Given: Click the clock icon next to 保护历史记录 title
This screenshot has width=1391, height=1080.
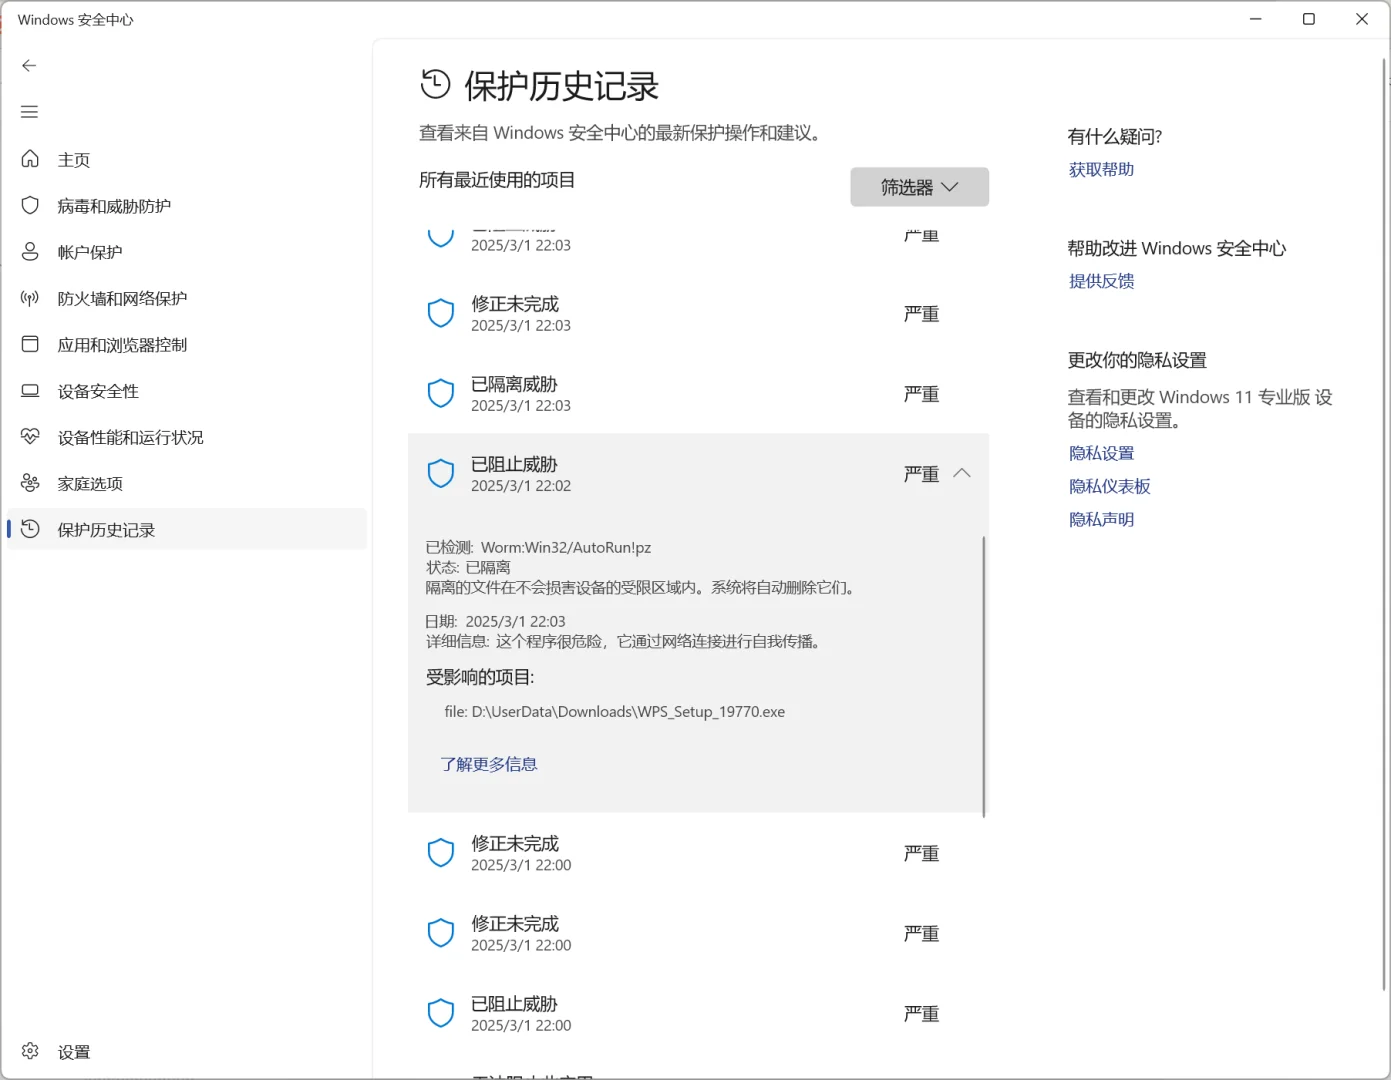Looking at the screenshot, I should coord(434,85).
